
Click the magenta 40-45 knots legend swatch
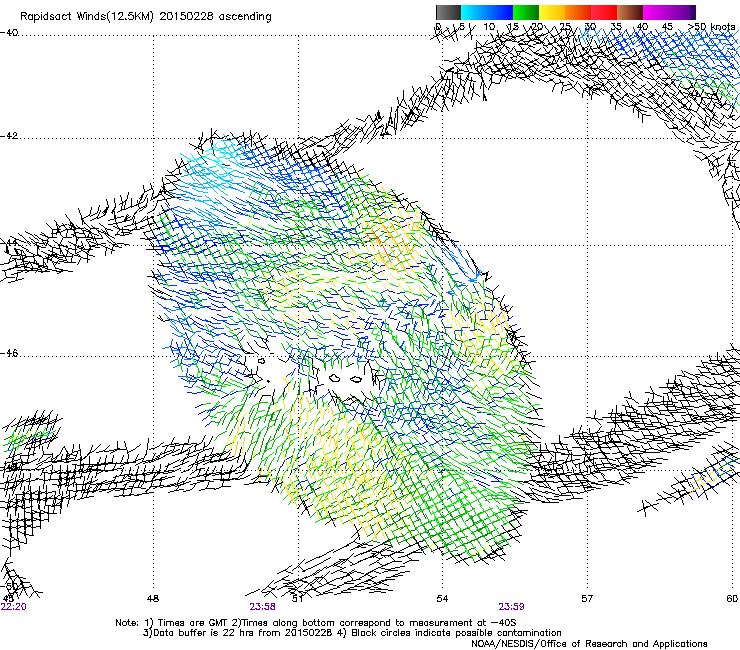(x=656, y=12)
